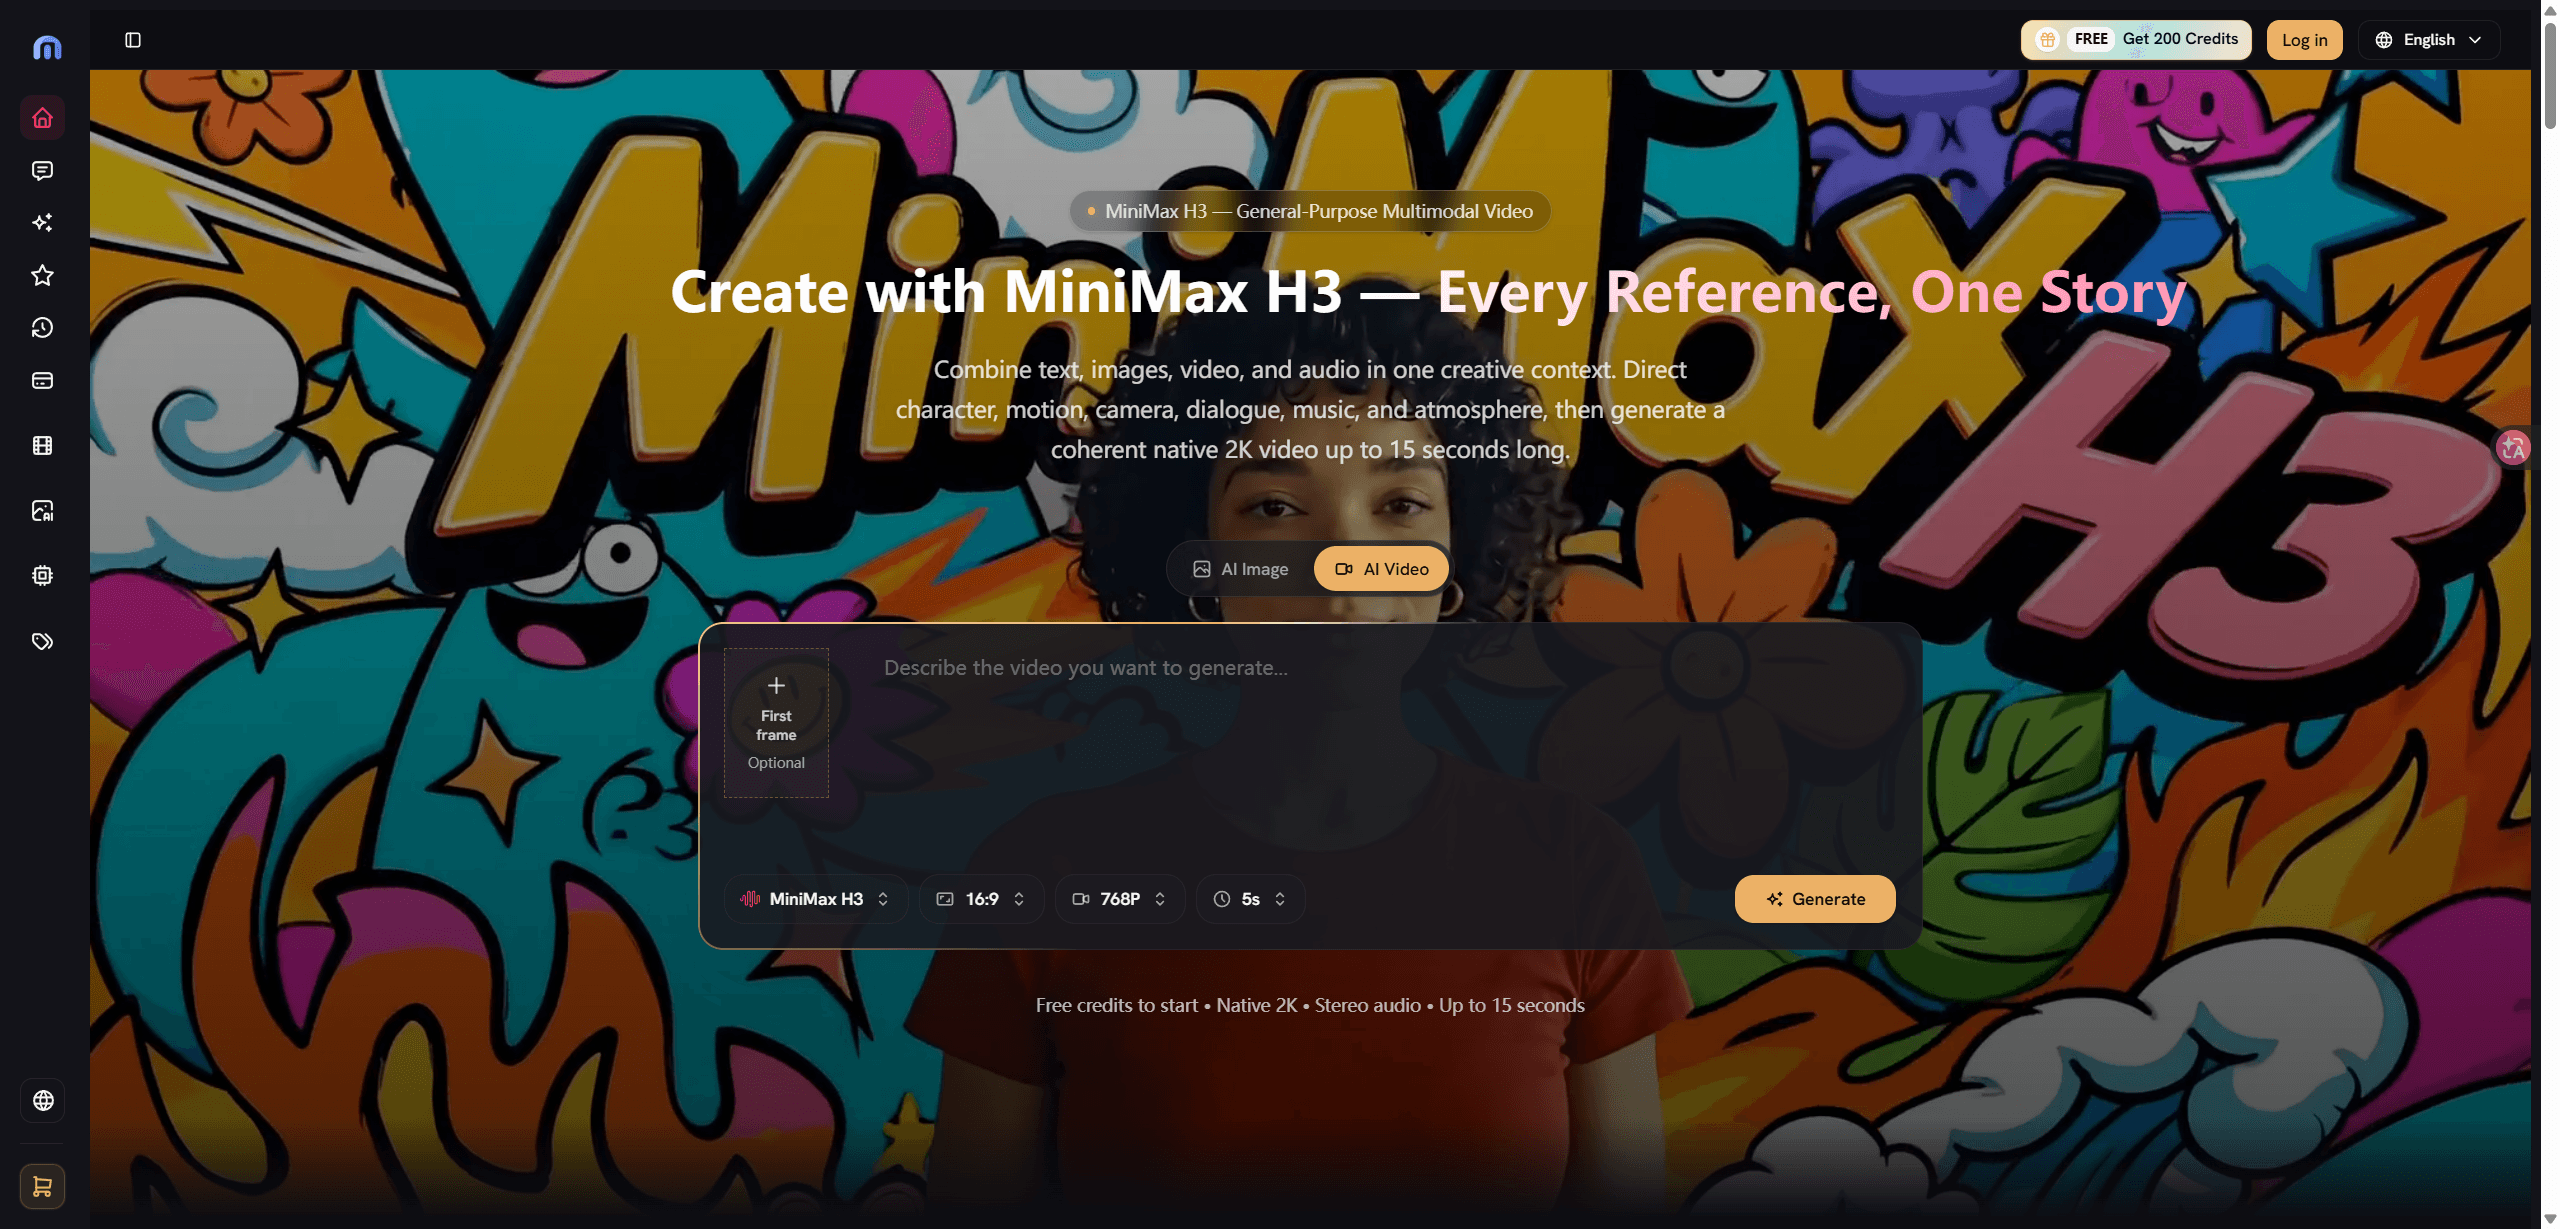Open the MiniMax H3 model dropdown

(815, 899)
